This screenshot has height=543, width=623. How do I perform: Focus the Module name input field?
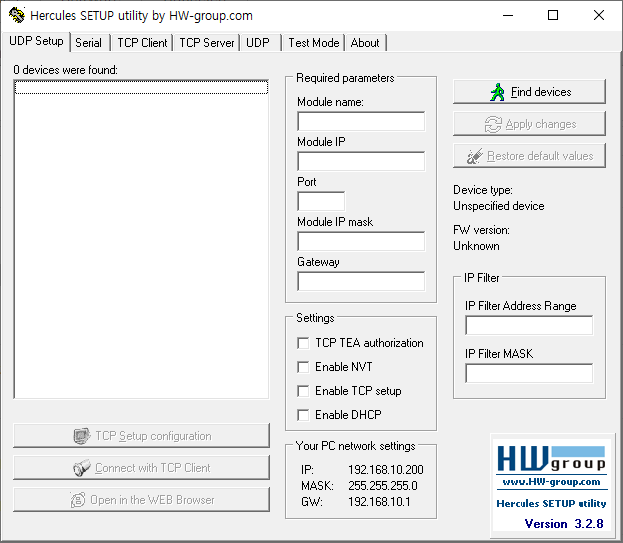tap(361, 121)
